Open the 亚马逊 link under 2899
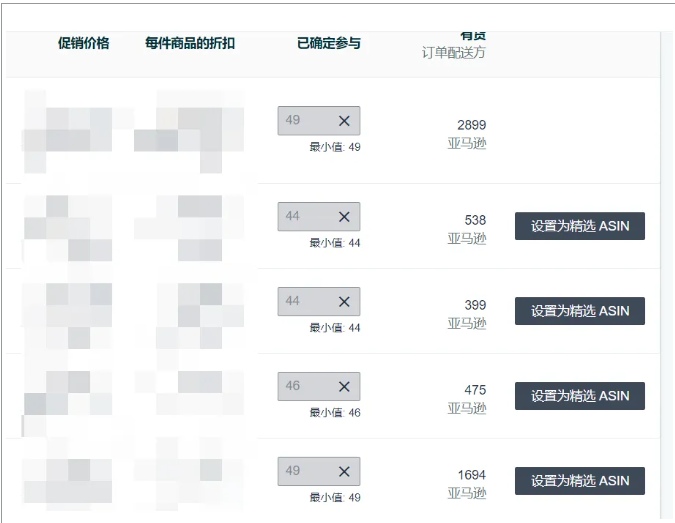Screen dimensions: 675x523 pyautogui.click(x=467, y=143)
